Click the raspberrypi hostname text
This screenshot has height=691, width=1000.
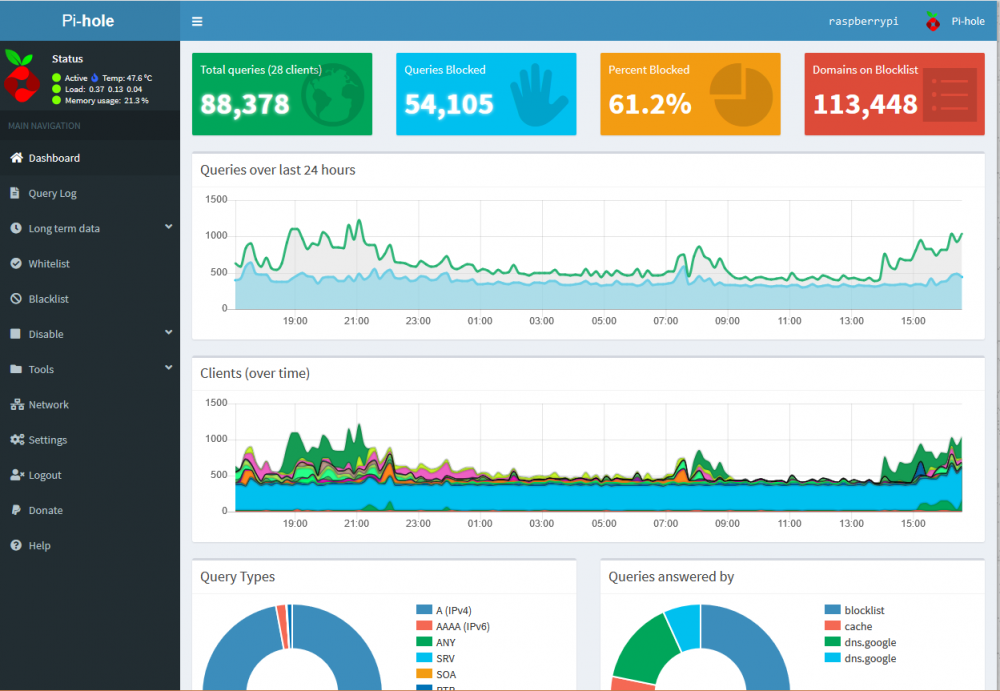pyautogui.click(x=863, y=22)
